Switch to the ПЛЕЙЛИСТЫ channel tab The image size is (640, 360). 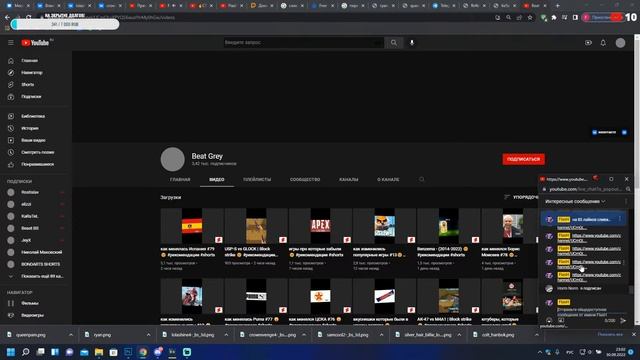point(257,180)
